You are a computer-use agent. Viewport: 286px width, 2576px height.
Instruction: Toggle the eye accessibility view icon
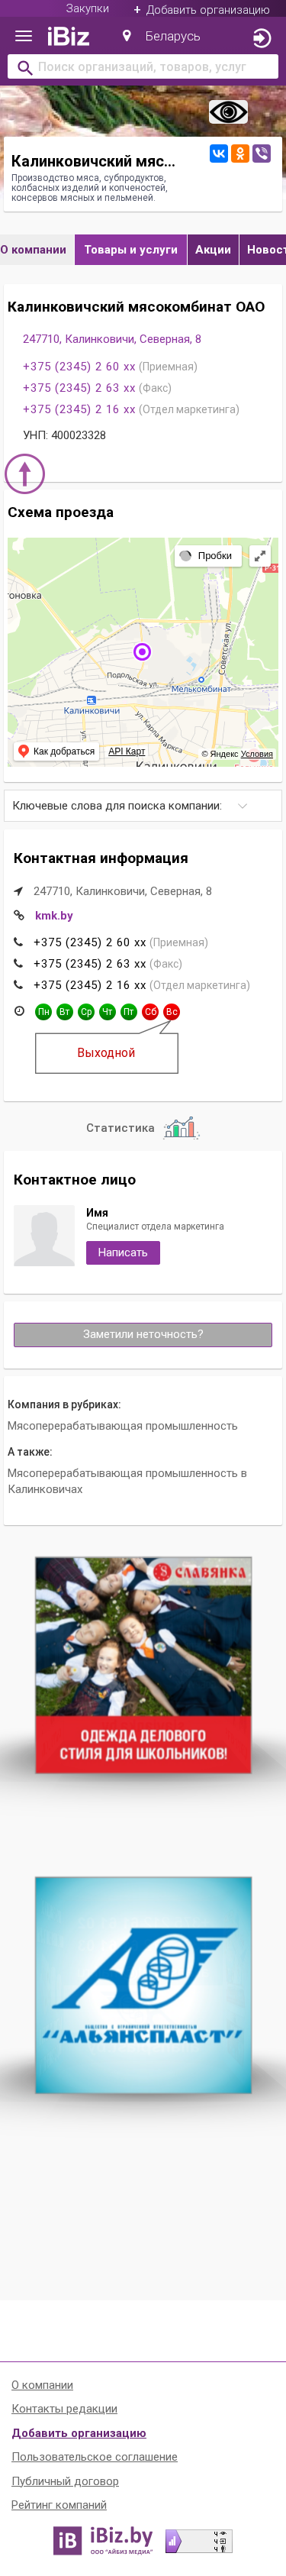tap(228, 112)
